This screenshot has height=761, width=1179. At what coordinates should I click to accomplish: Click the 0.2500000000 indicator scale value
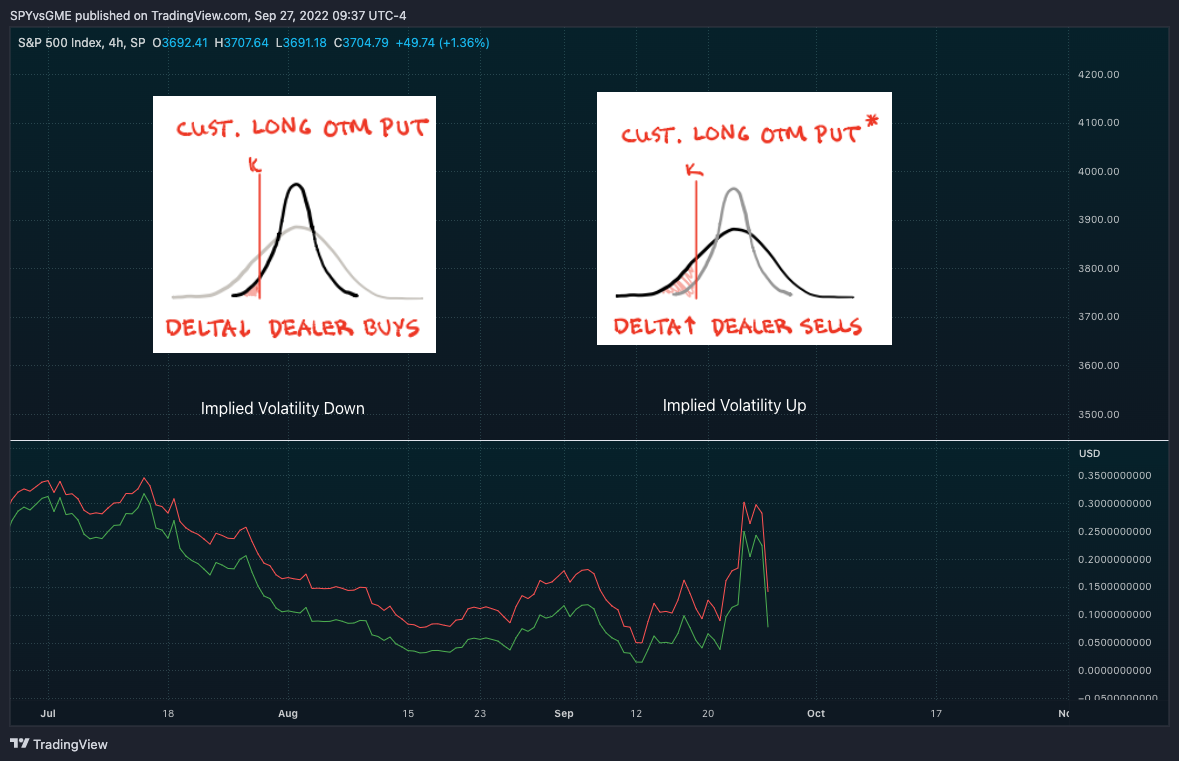point(1114,532)
